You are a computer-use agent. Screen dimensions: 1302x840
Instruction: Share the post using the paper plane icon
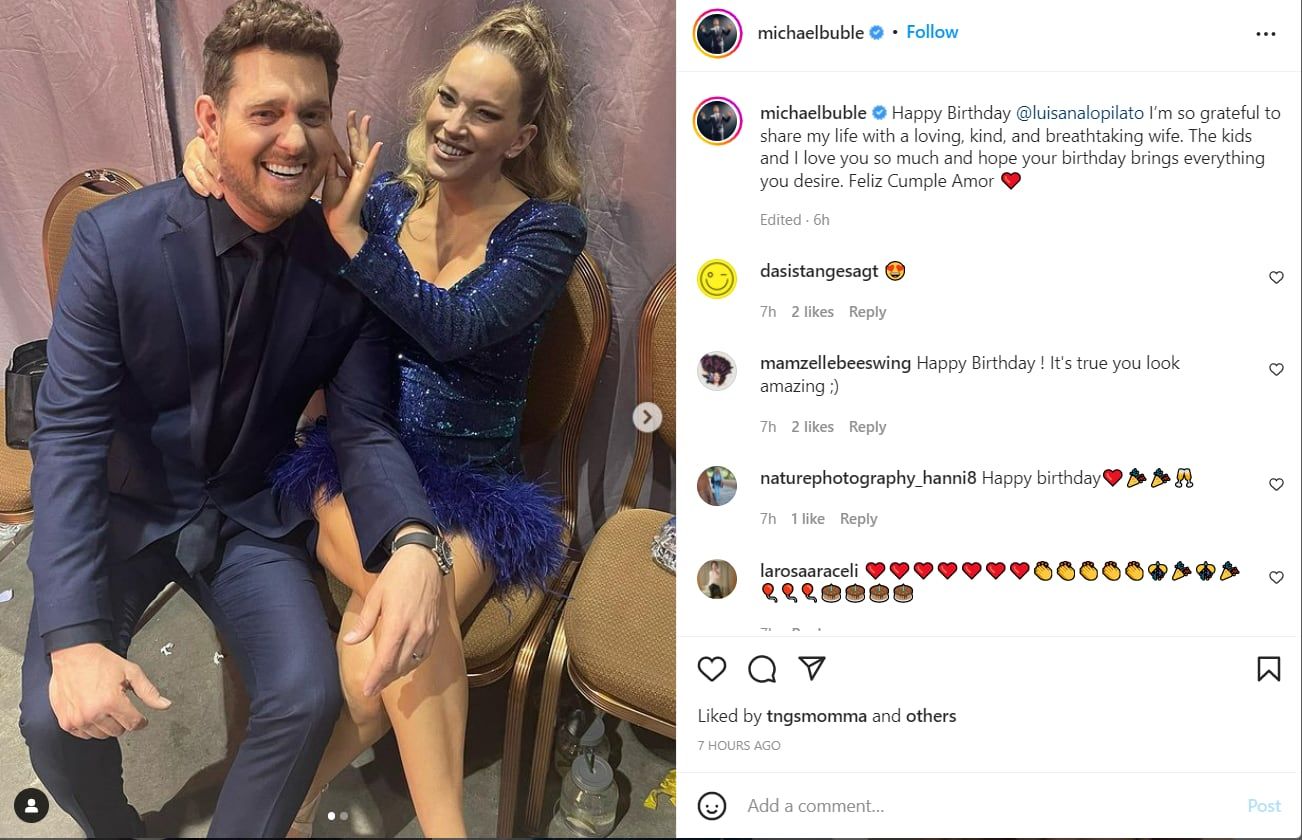(x=812, y=668)
